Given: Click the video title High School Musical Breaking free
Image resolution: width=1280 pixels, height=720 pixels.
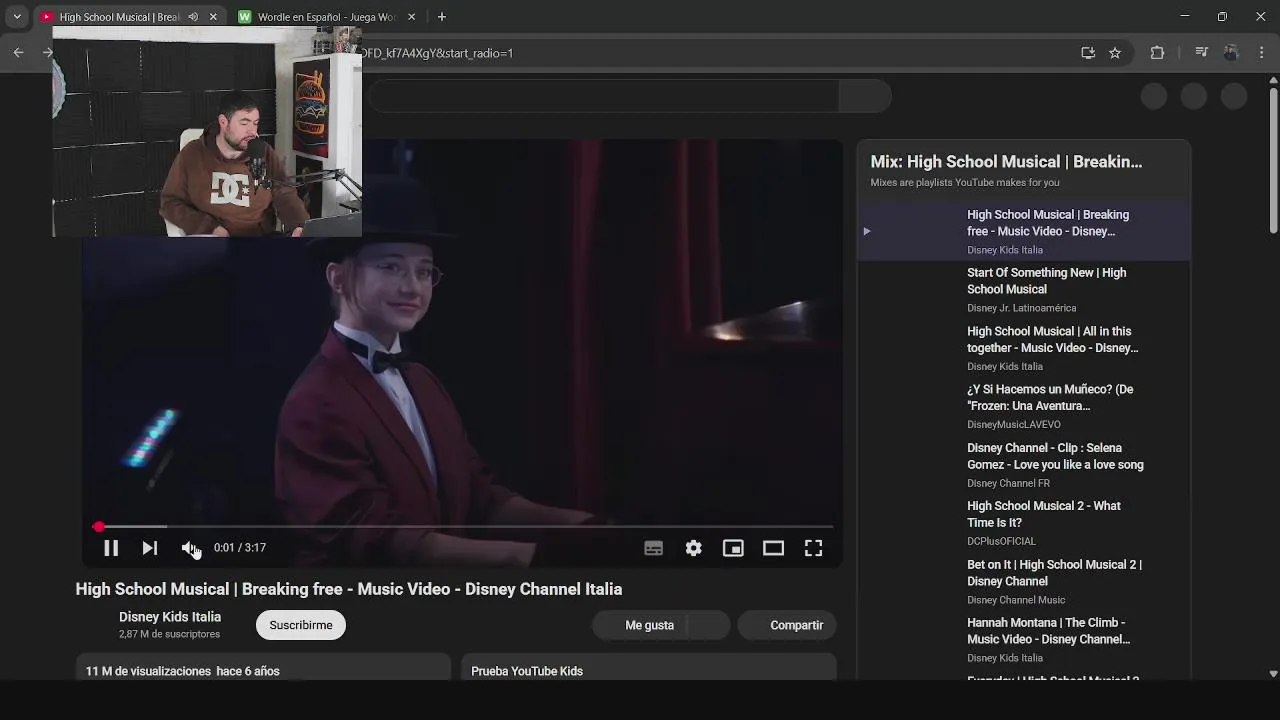Looking at the screenshot, I should click(x=349, y=589).
